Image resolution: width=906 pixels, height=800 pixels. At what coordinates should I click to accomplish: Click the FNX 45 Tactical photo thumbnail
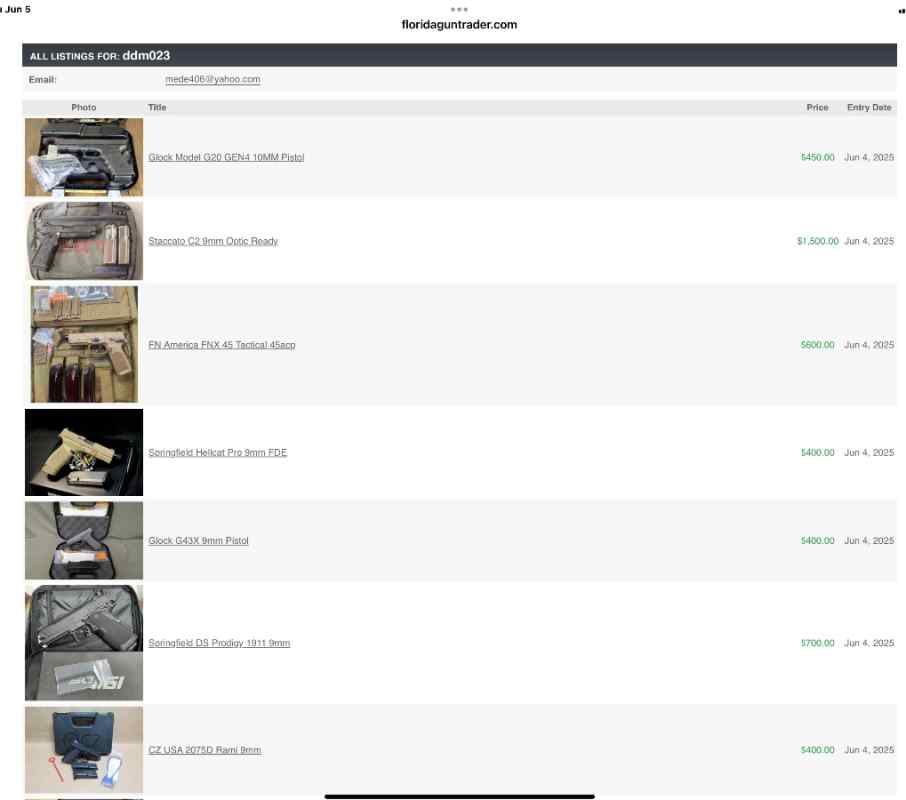pos(84,344)
